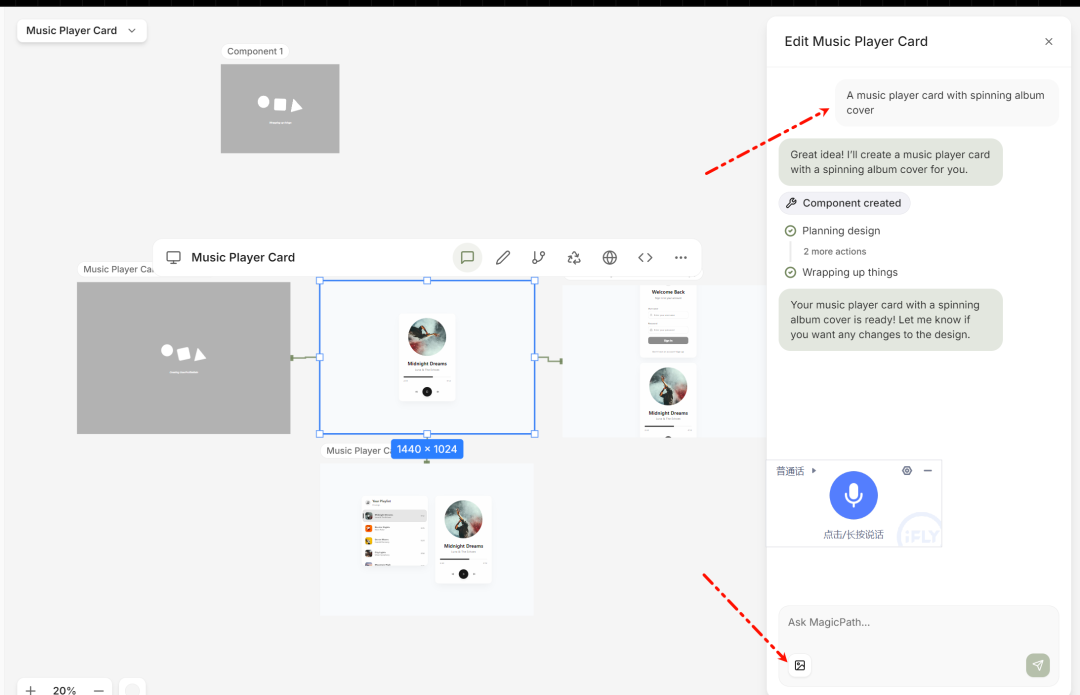Select the Component 1 label

click(255, 51)
